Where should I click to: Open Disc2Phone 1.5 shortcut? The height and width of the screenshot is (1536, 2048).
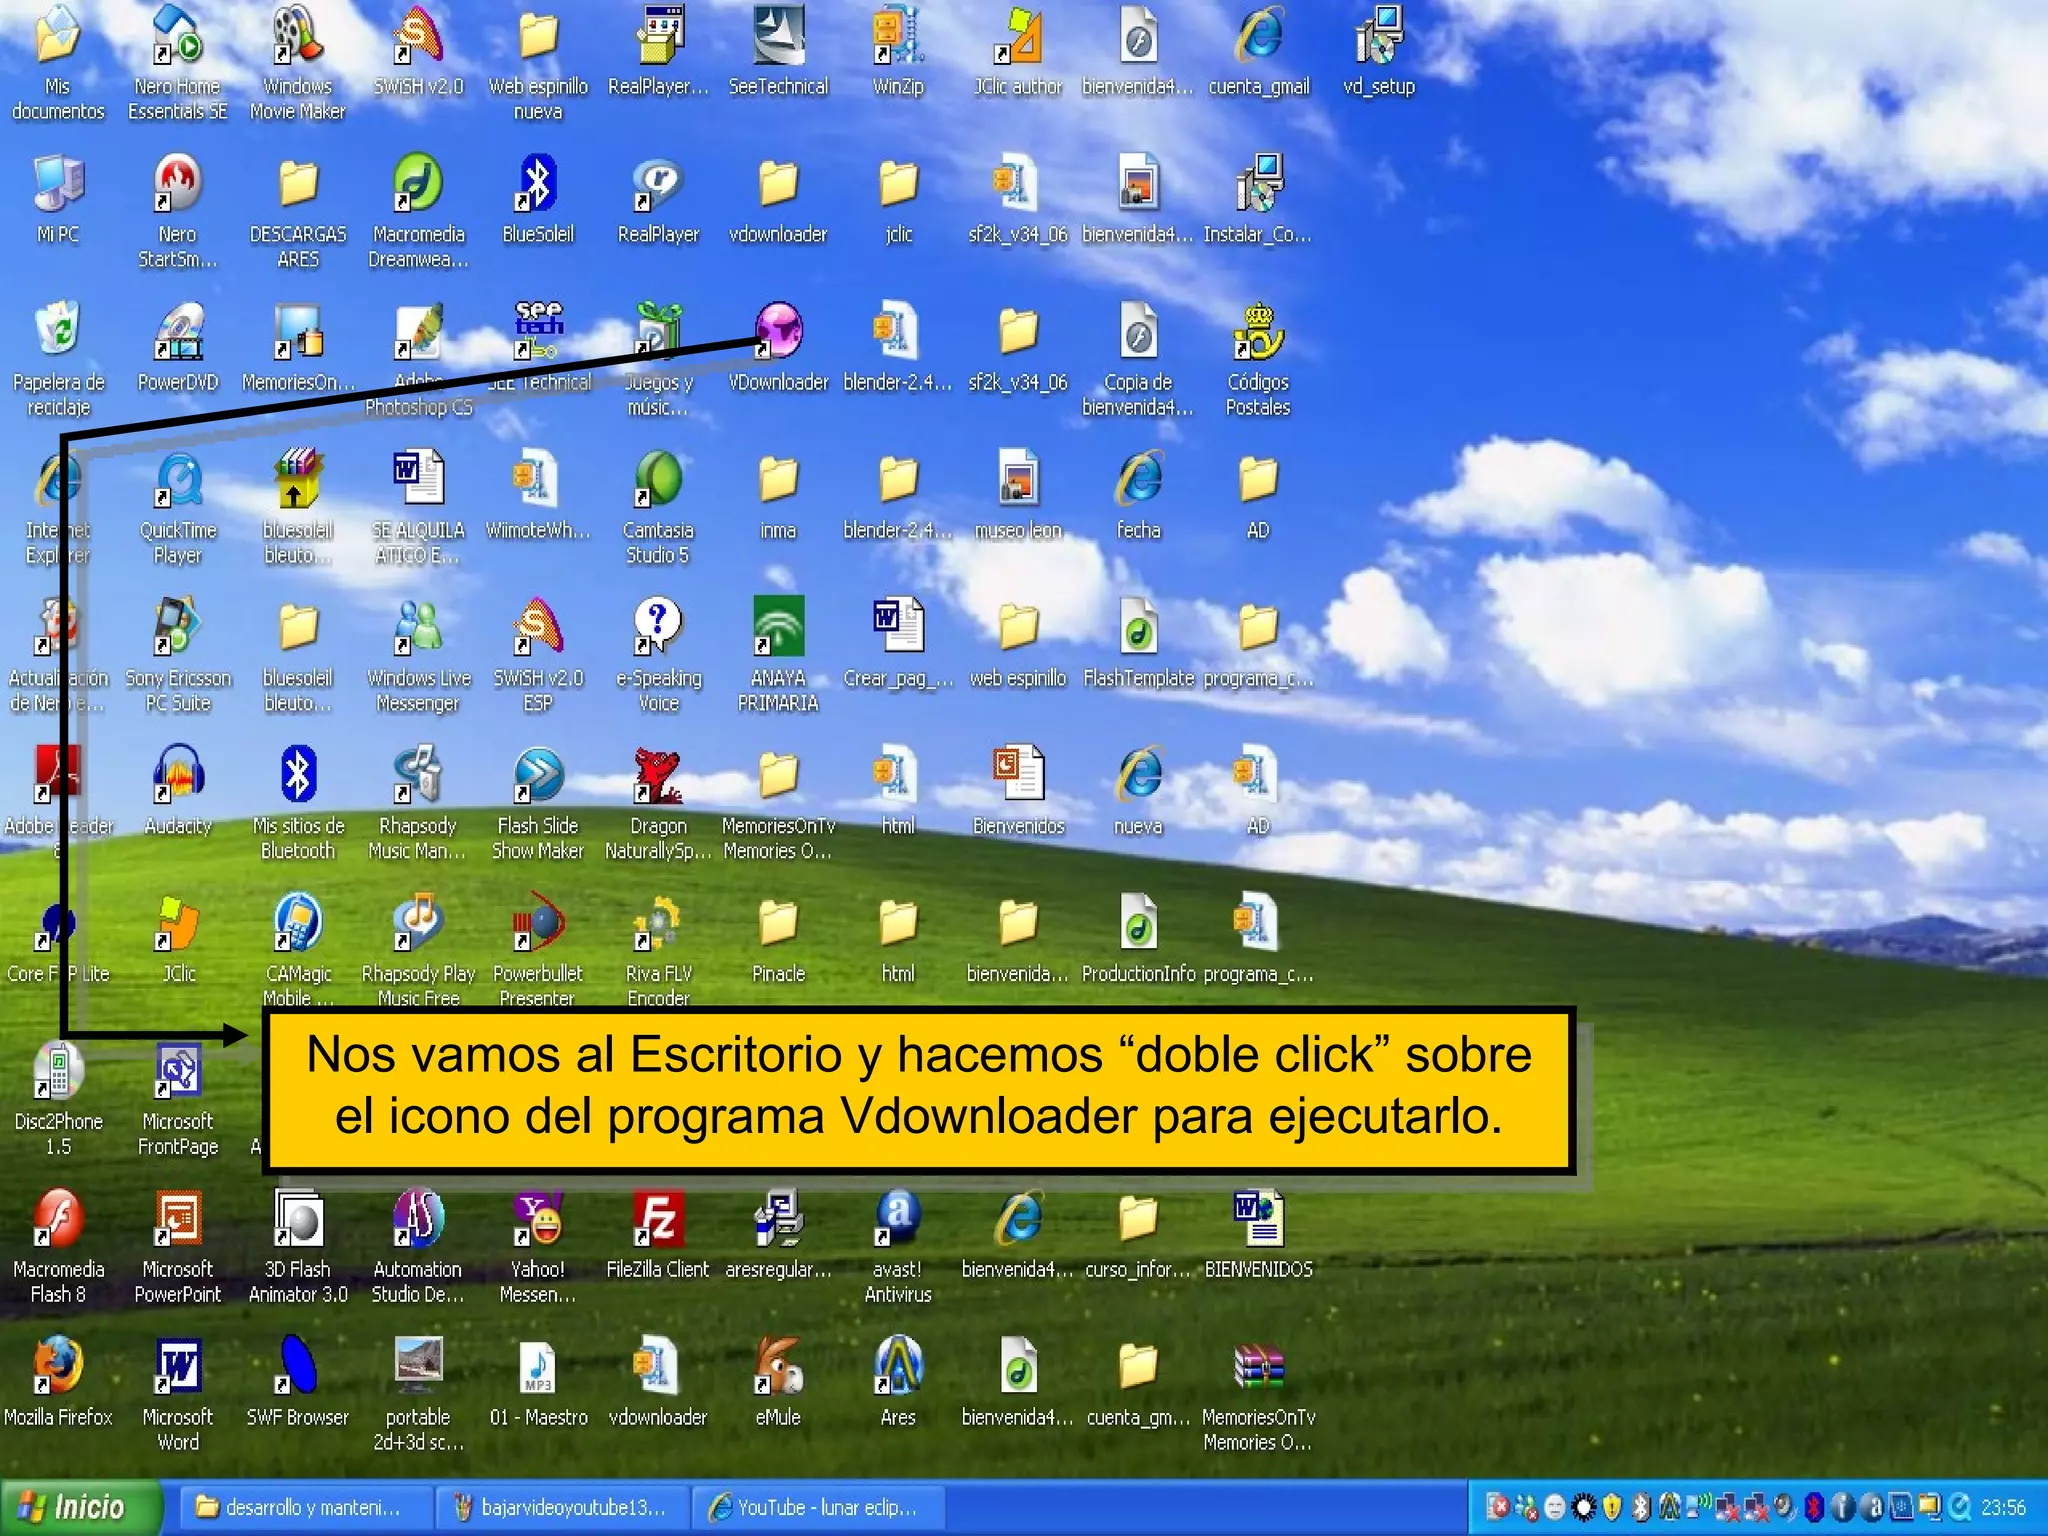[x=58, y=1070]
